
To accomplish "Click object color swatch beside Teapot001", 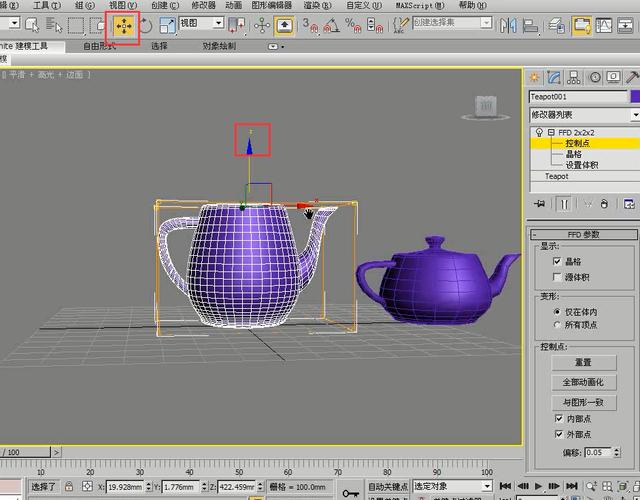I will coord(635,96).
